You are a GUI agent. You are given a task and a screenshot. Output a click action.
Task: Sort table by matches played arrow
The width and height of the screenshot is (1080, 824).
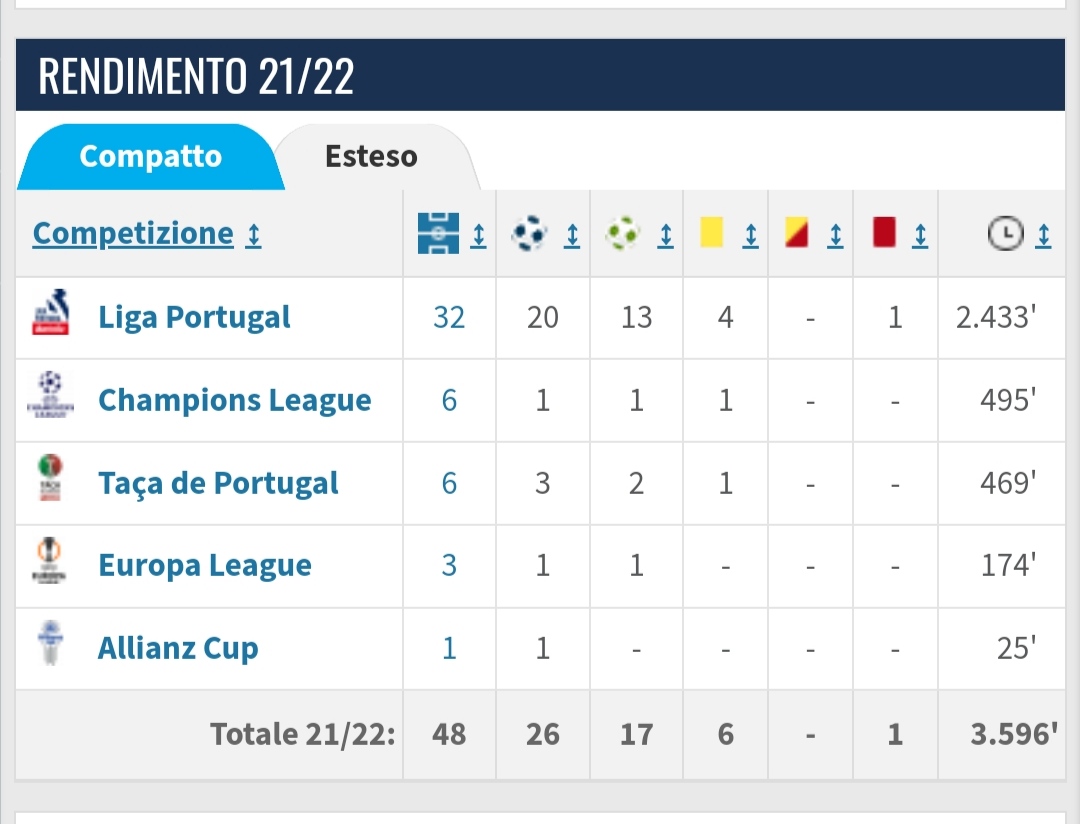478,236
